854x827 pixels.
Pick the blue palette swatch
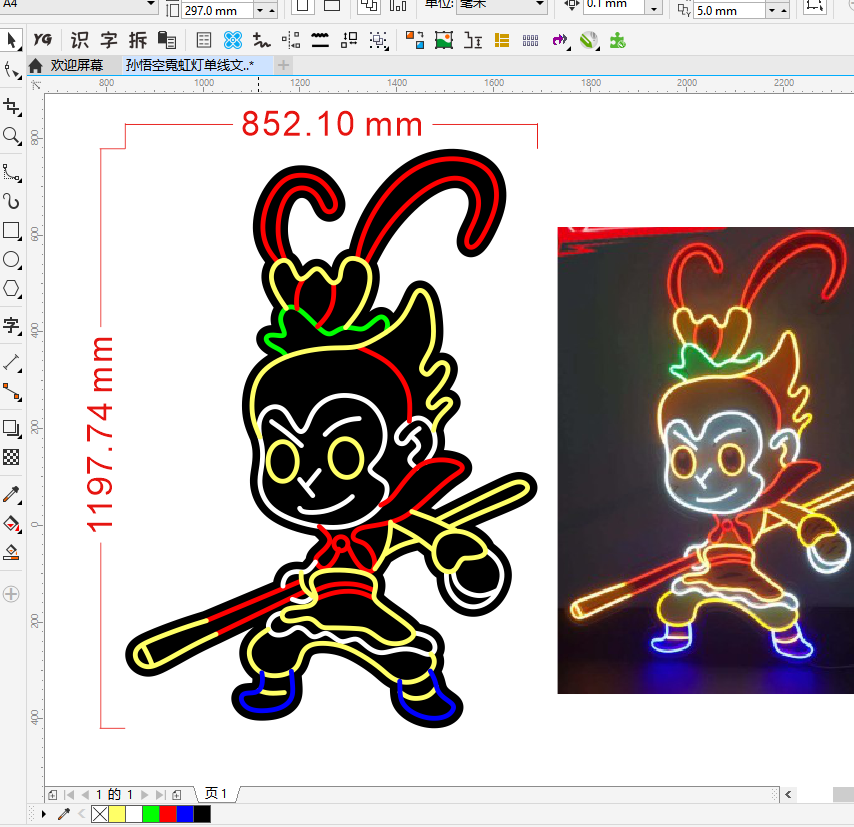pos(185,814)
